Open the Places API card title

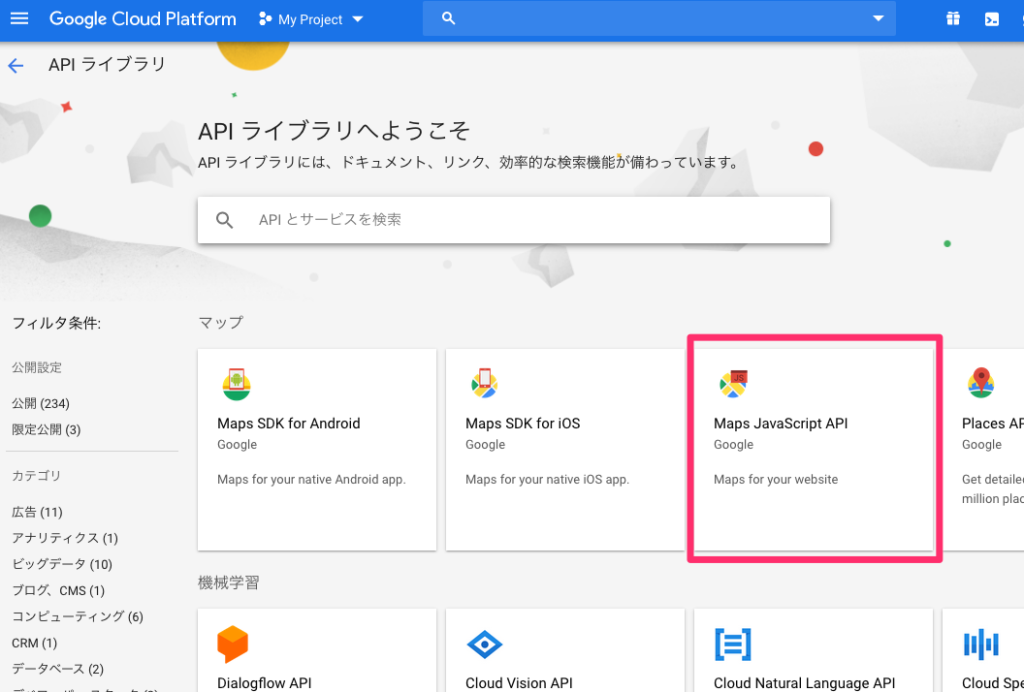coord(993,423)
